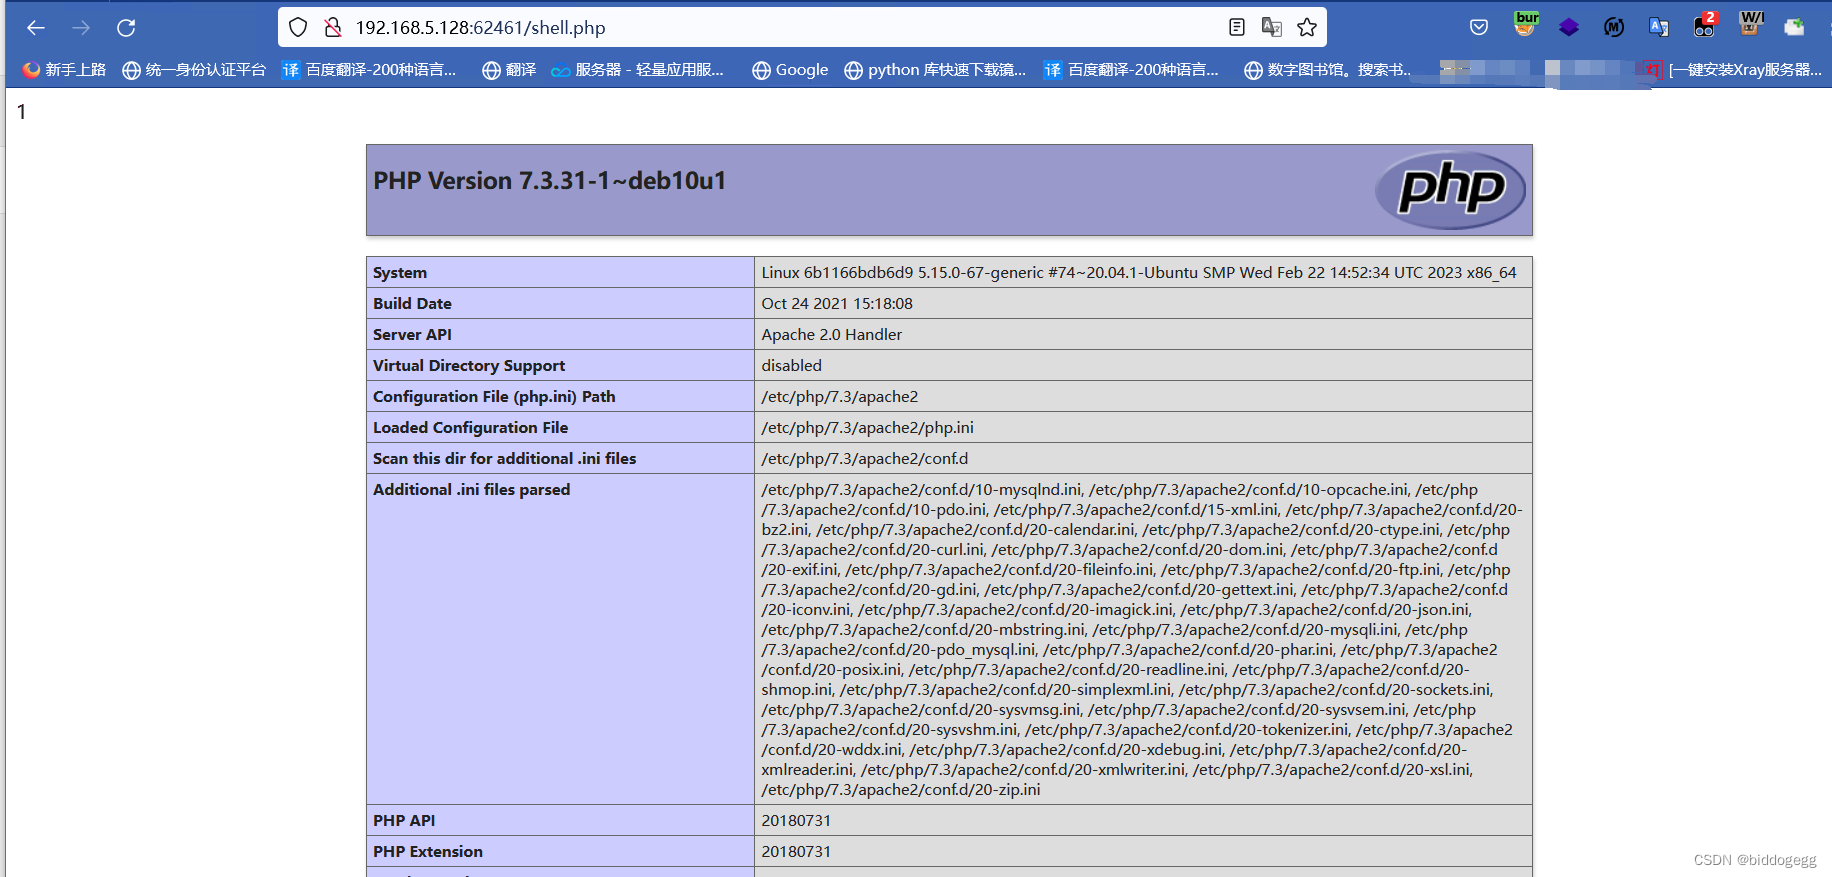This screenshot has width=1832, height=877.
Task: Click the System row label
Action: point(400,273)
